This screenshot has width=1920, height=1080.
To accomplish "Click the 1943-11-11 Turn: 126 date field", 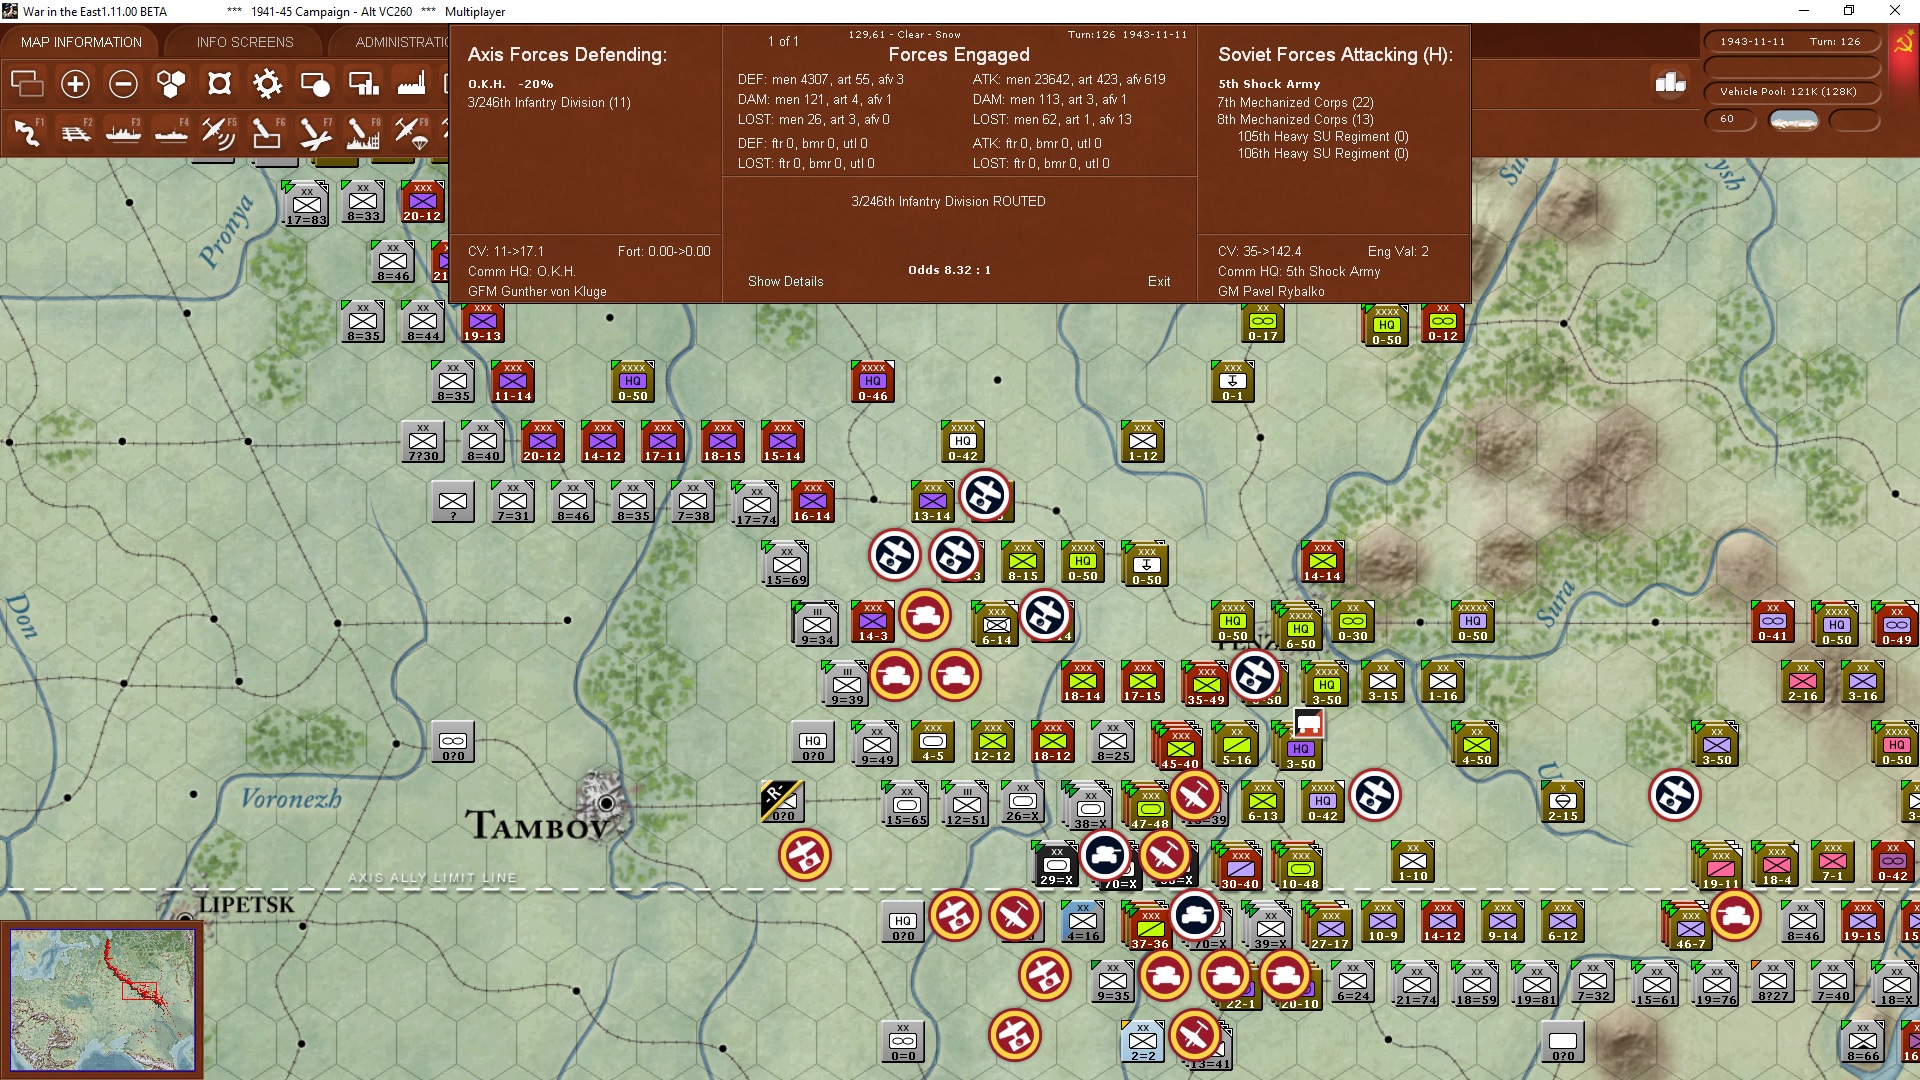I will (x=1791, y=42).
